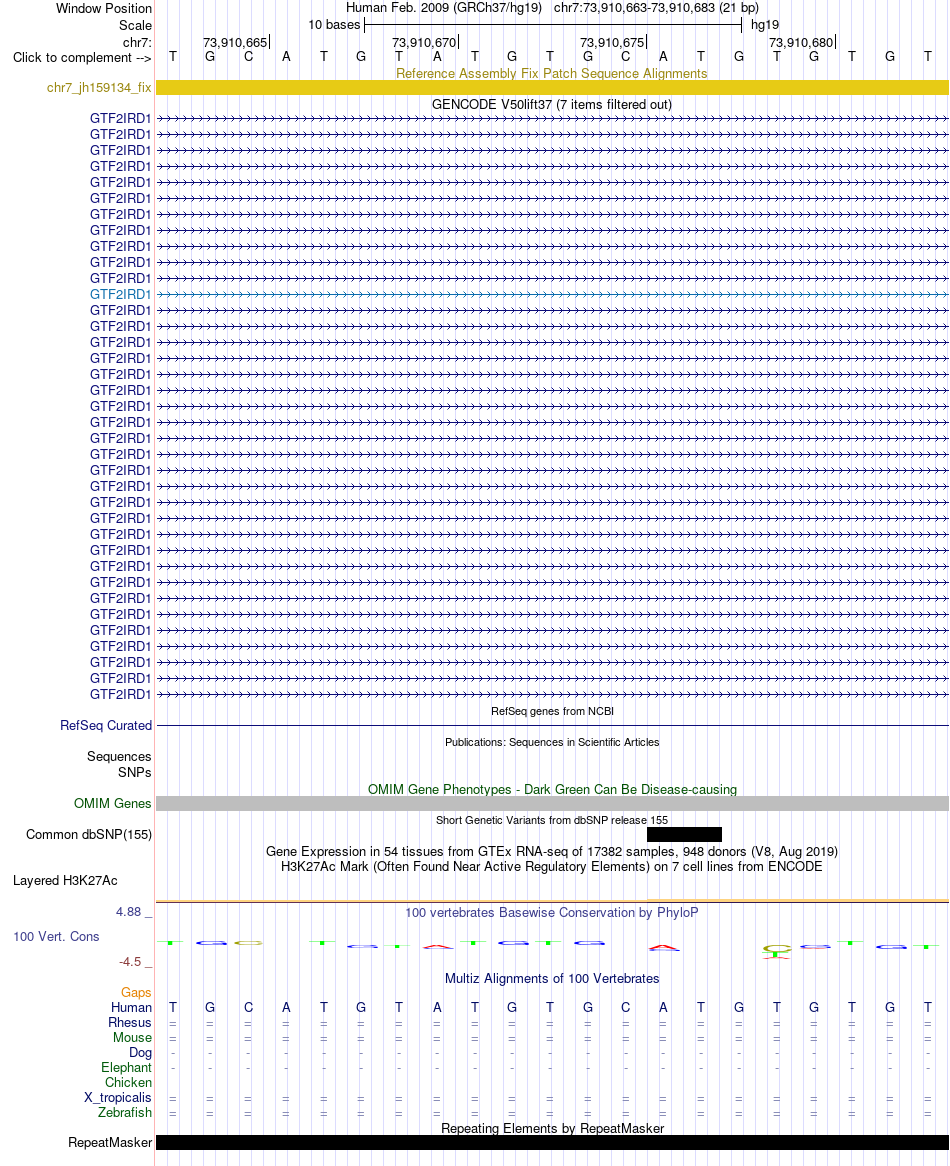The width and height of the screenshot is (950, 1166).
Task: Click the Sequences track label
Action: [x=119, y=756]
